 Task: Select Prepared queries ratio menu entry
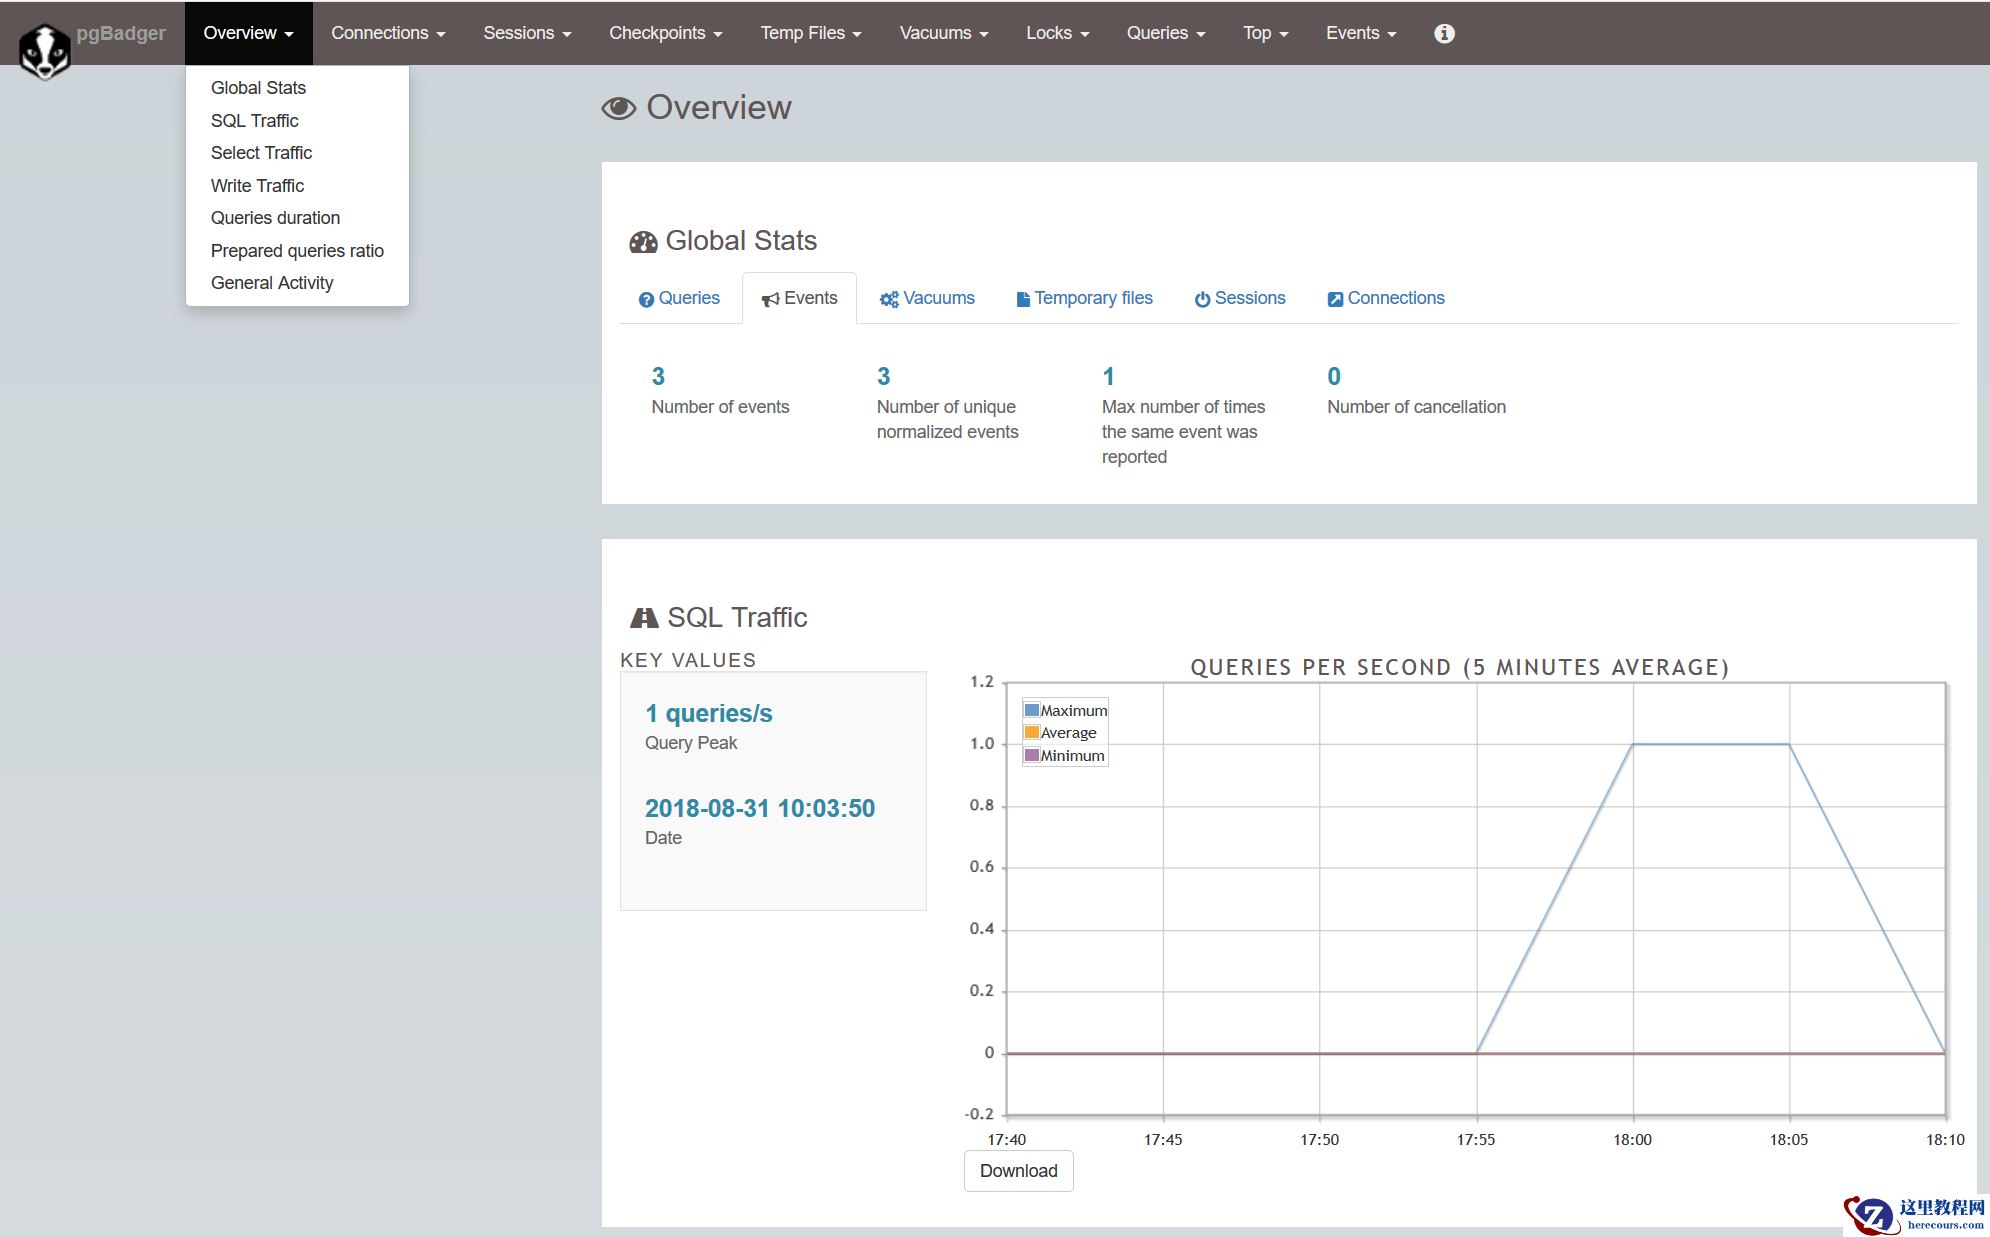(297, 250)
